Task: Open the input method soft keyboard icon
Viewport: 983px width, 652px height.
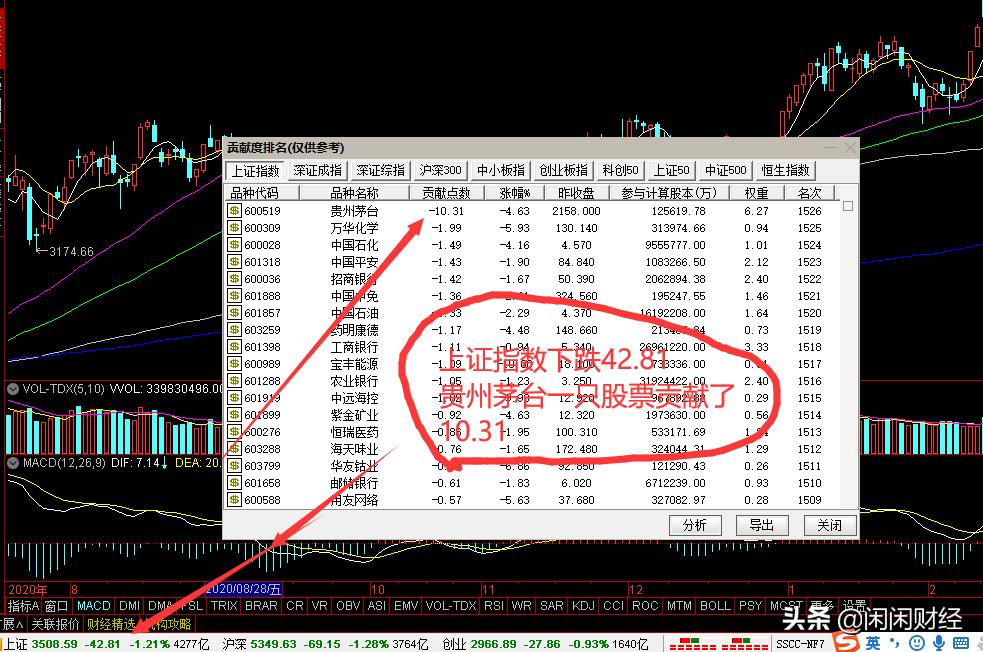Action: click(960, 643)
